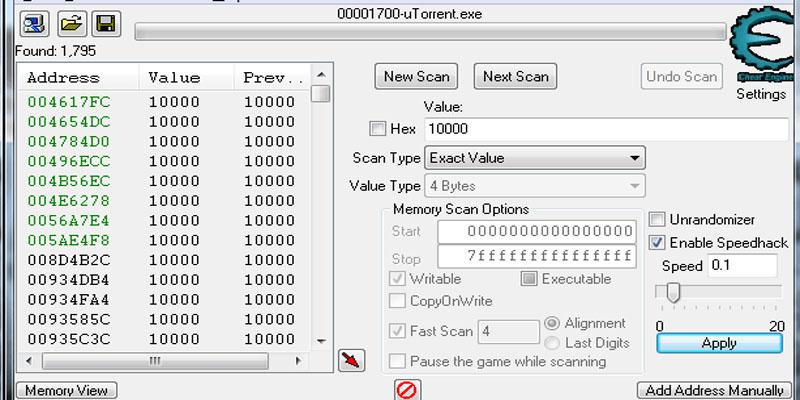Select address 00934DB4 row
800x400 pixels.
point(164,280)
